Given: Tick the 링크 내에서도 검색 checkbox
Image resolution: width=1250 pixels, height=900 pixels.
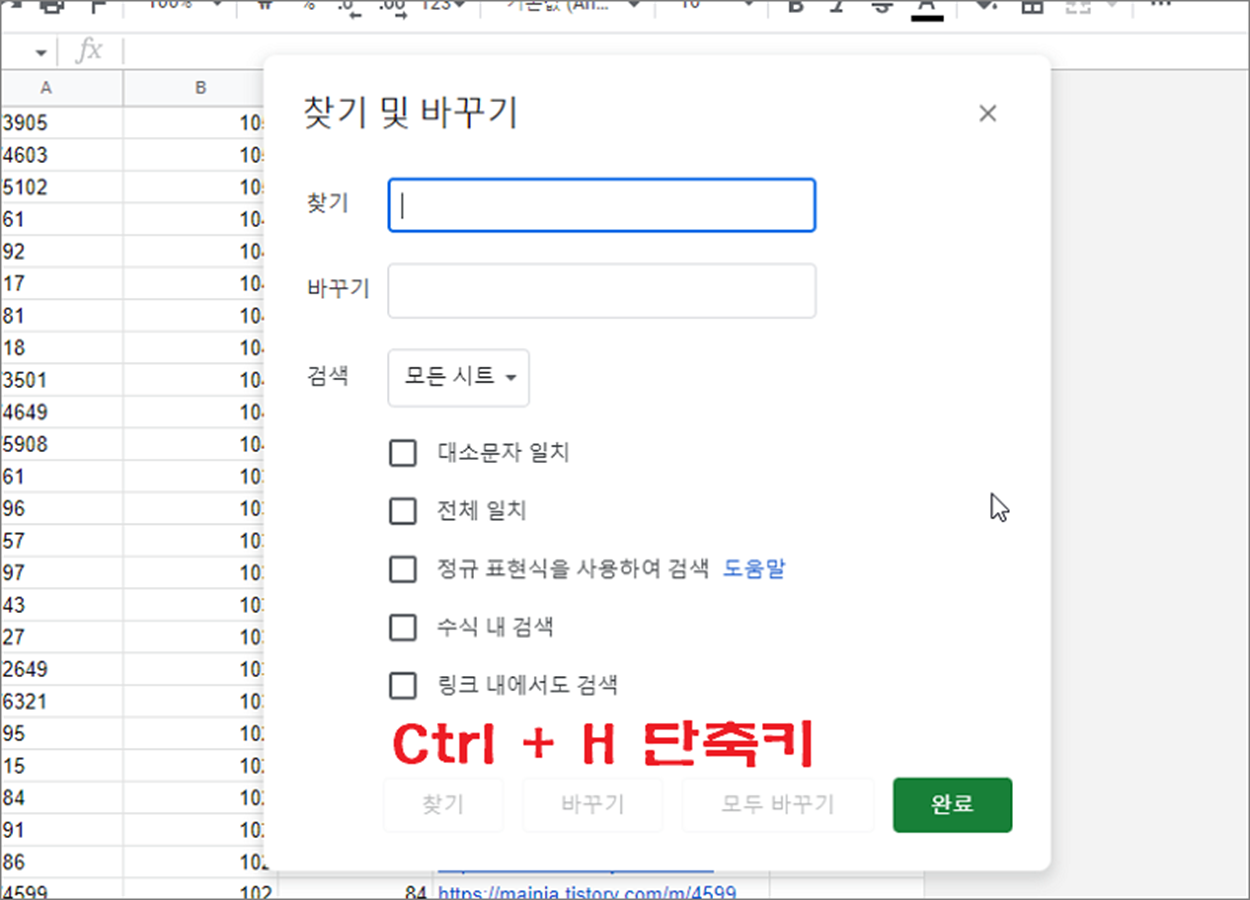Looking at the screenshot, I should (x=402, y=685).
